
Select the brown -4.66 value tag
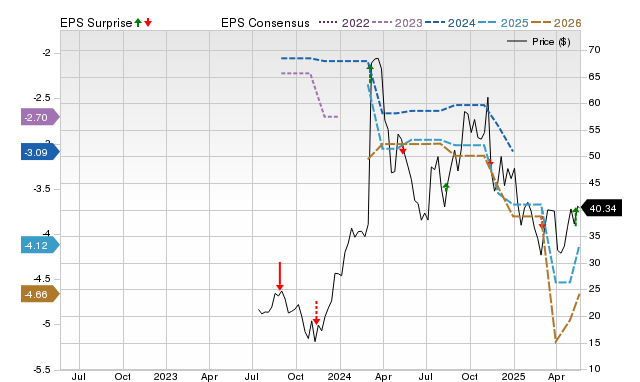40,294
